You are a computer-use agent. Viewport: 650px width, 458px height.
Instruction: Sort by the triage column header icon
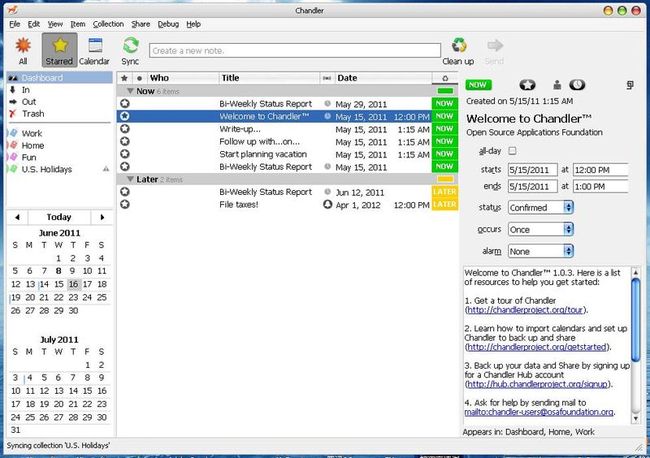pos(445,78)
